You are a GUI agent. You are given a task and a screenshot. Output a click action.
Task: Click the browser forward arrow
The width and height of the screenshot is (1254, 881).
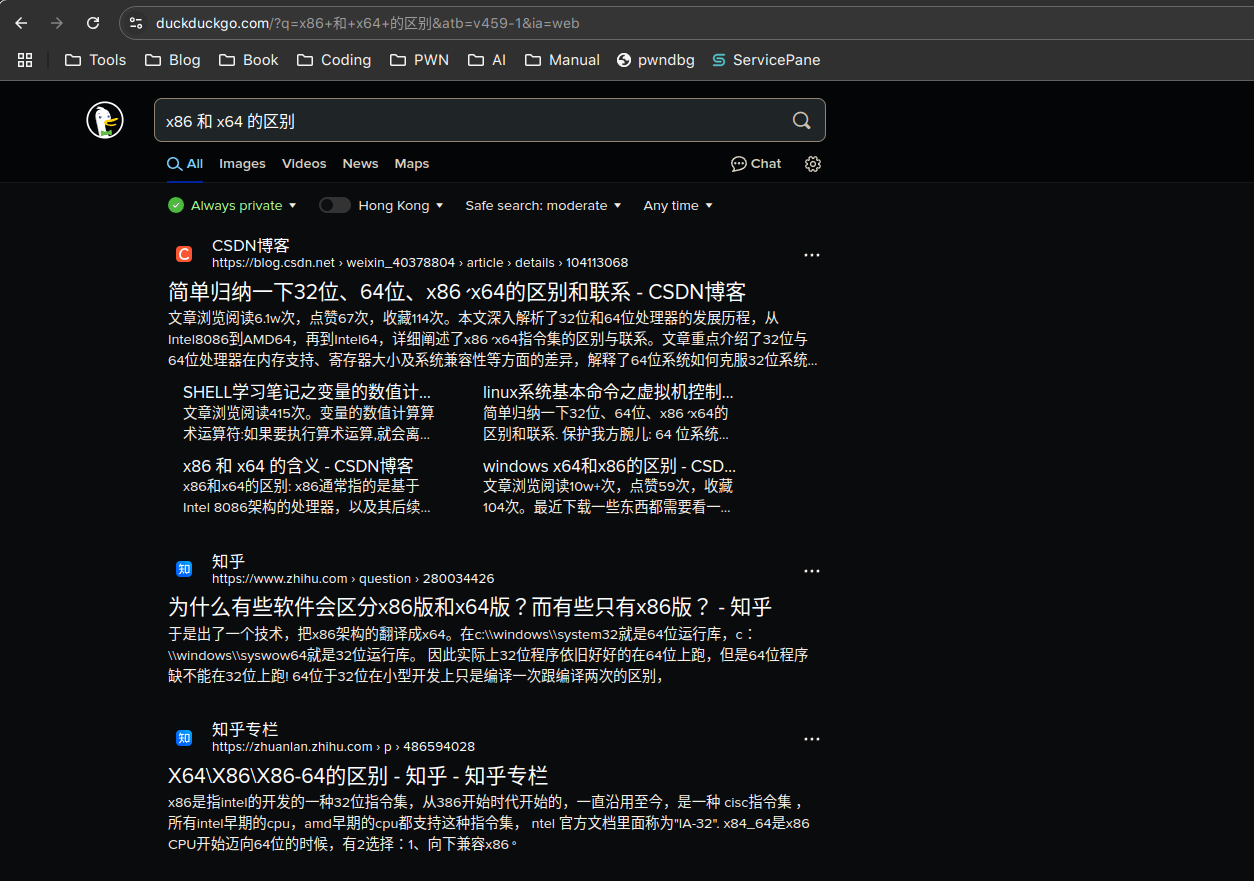point(57,23)
